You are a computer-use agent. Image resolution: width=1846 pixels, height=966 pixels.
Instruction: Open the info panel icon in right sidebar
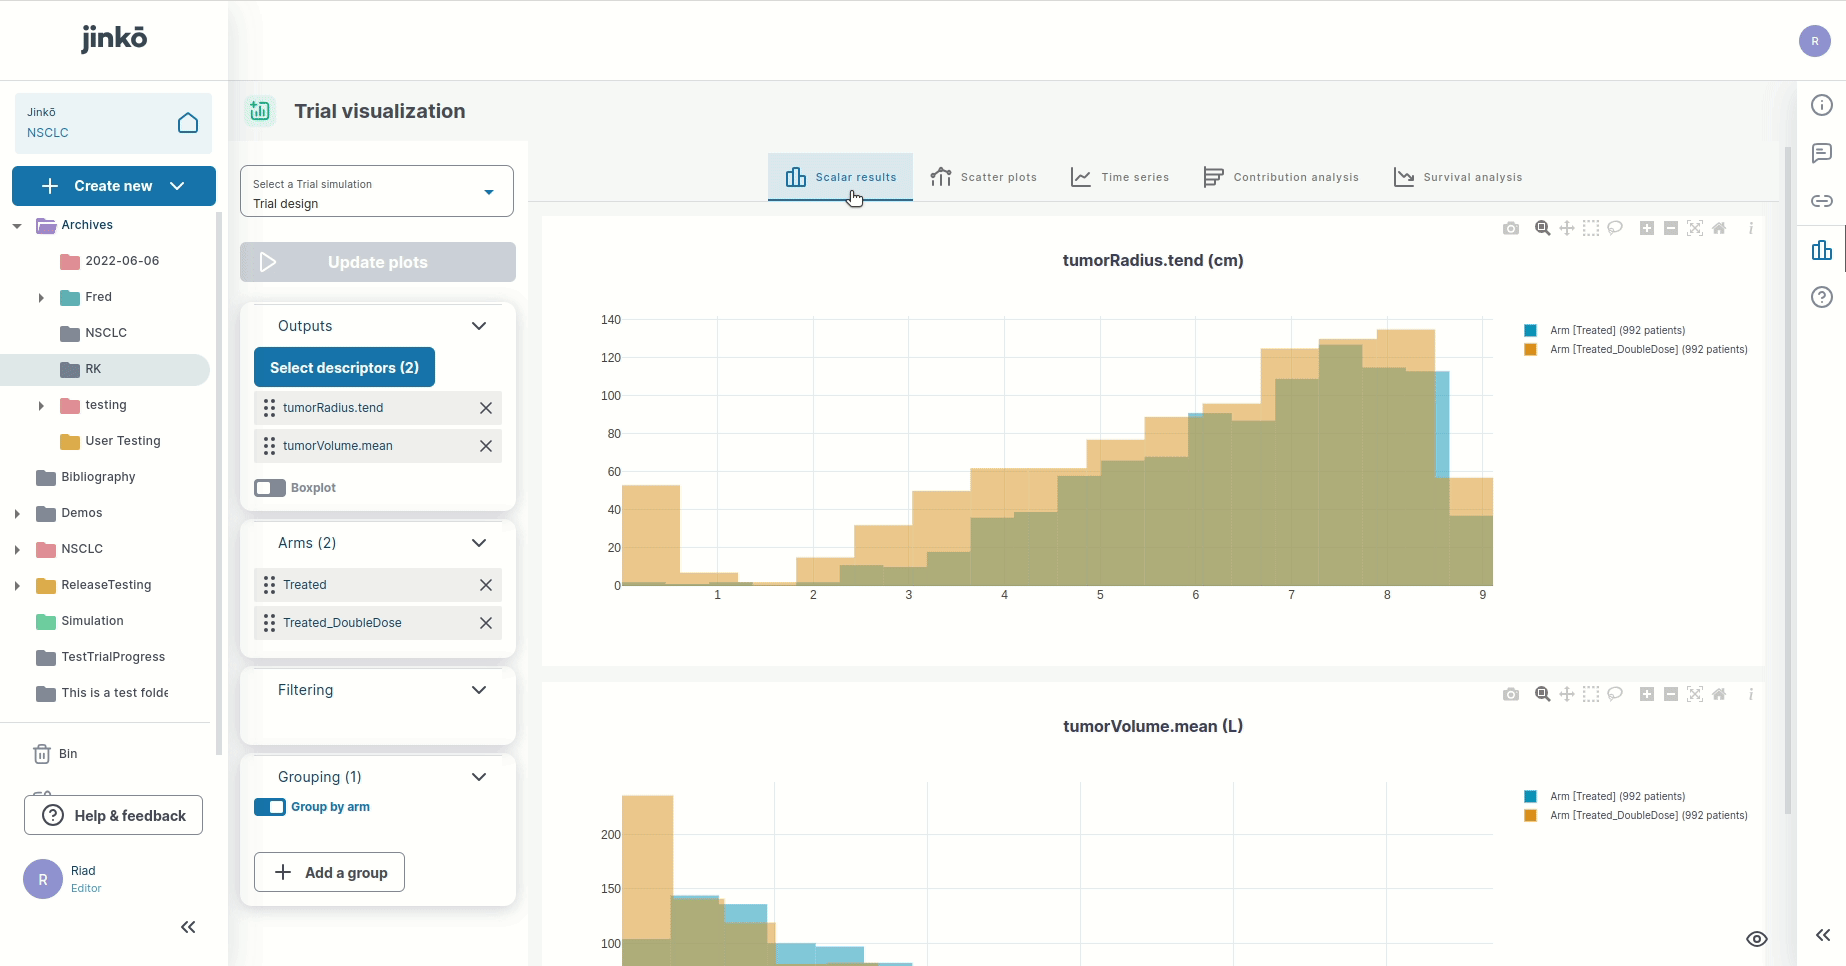[1822, 105]
